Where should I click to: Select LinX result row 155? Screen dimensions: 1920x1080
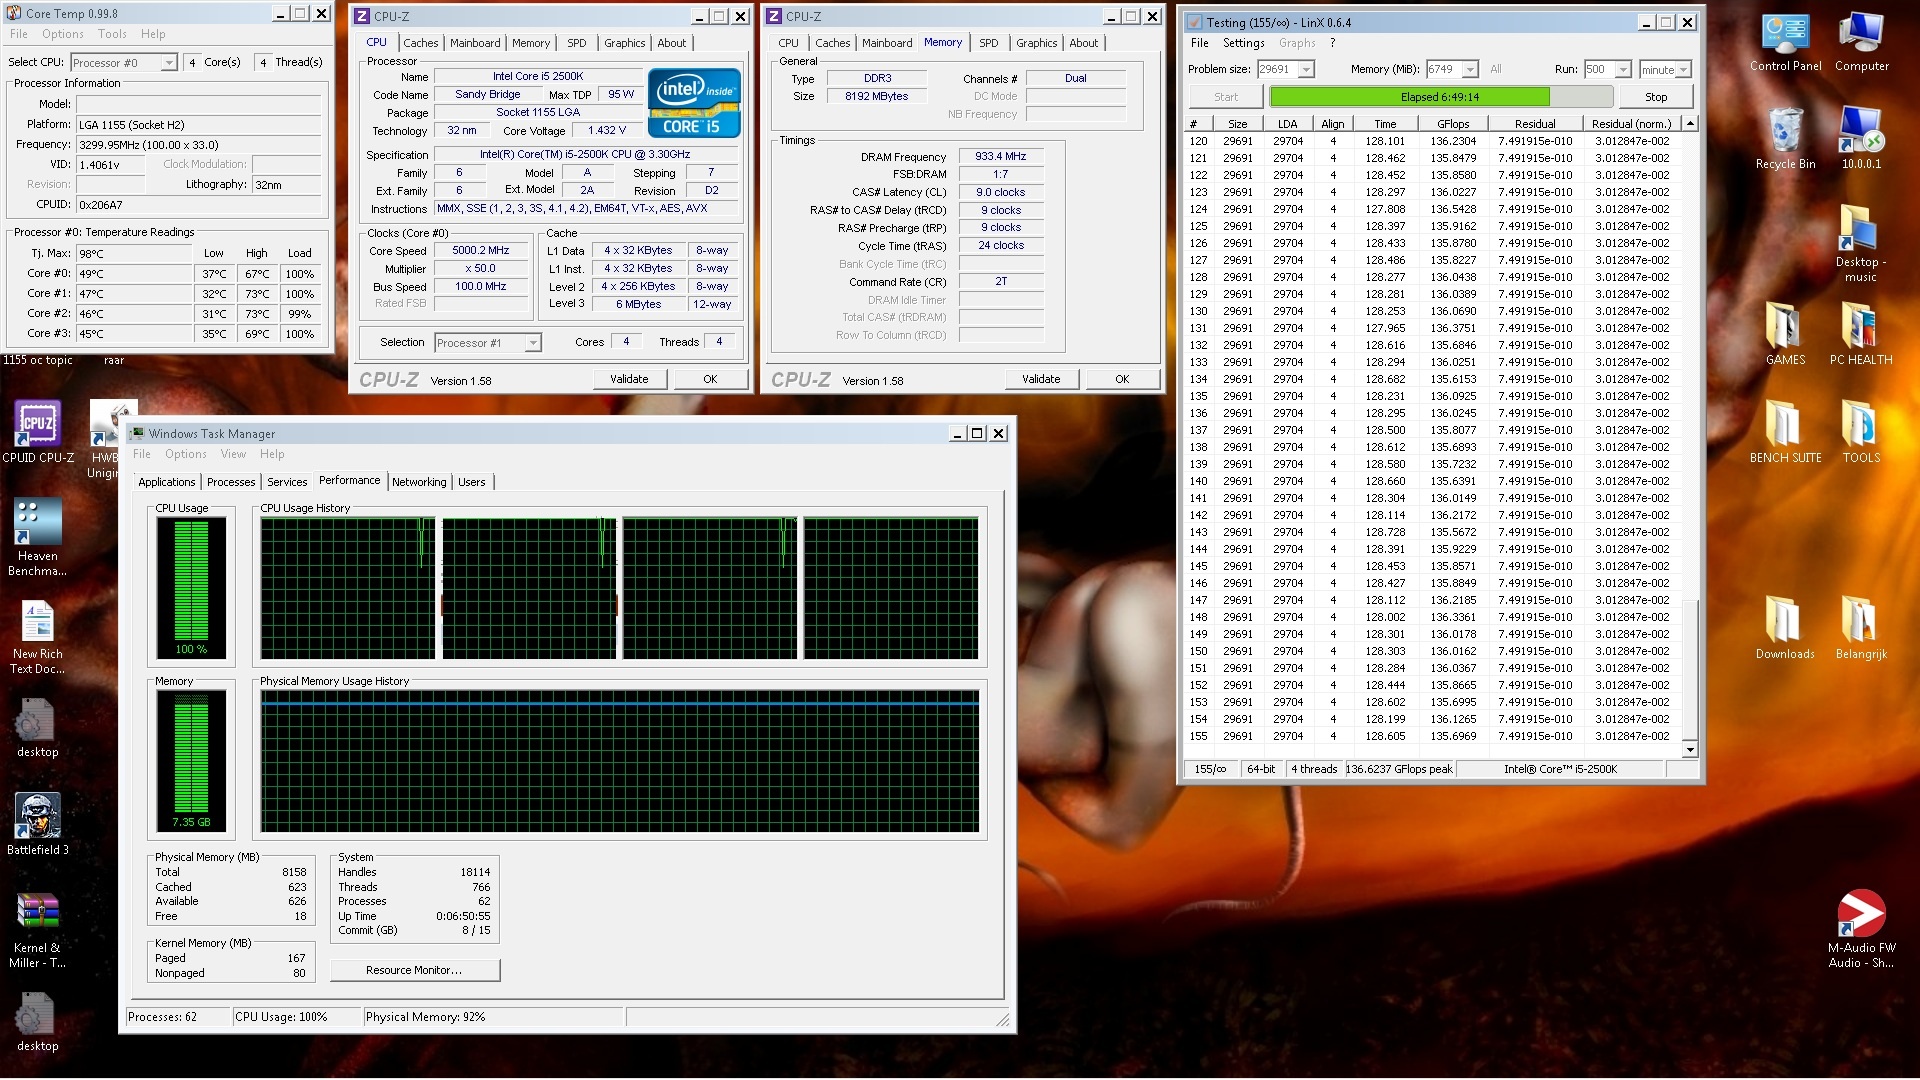click(x=1433, y=736)
